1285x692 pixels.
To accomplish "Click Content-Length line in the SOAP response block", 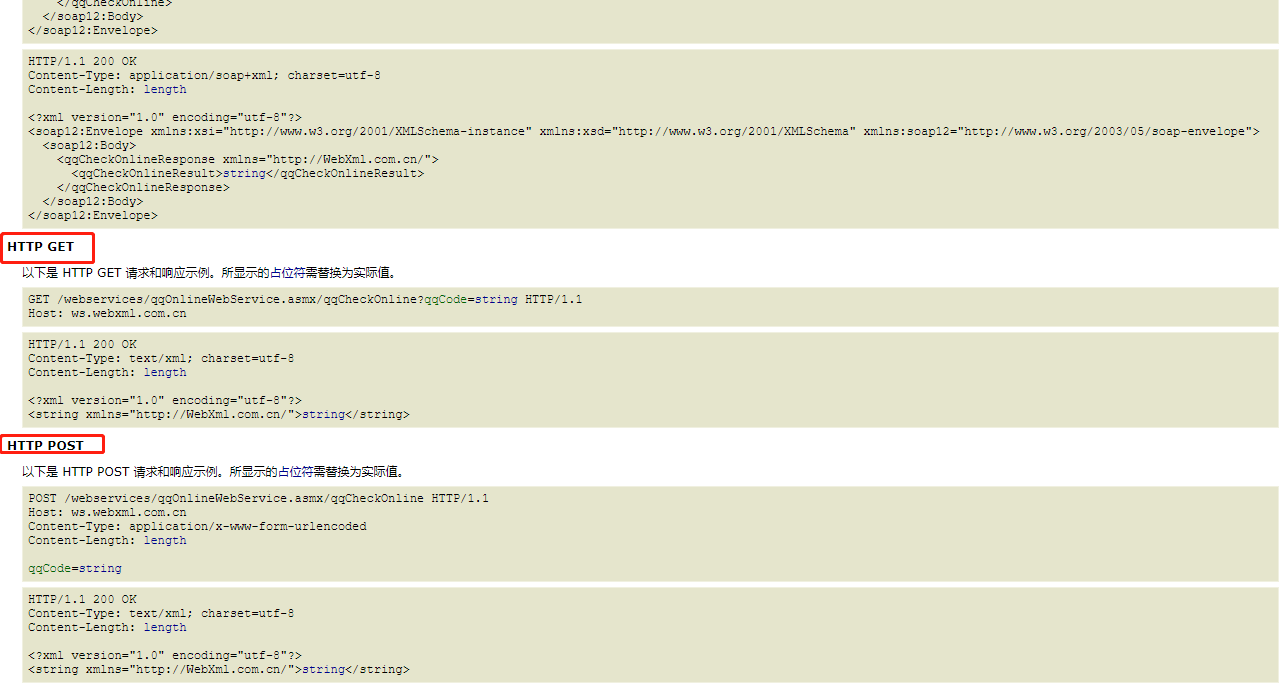I will click(x=107, y=90).
